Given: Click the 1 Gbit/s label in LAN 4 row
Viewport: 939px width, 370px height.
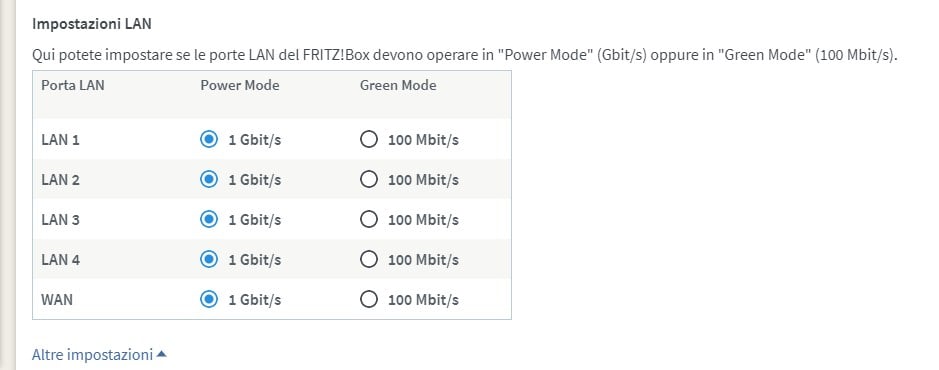Looking at the screenshot, I should click(x=255, y=260).
